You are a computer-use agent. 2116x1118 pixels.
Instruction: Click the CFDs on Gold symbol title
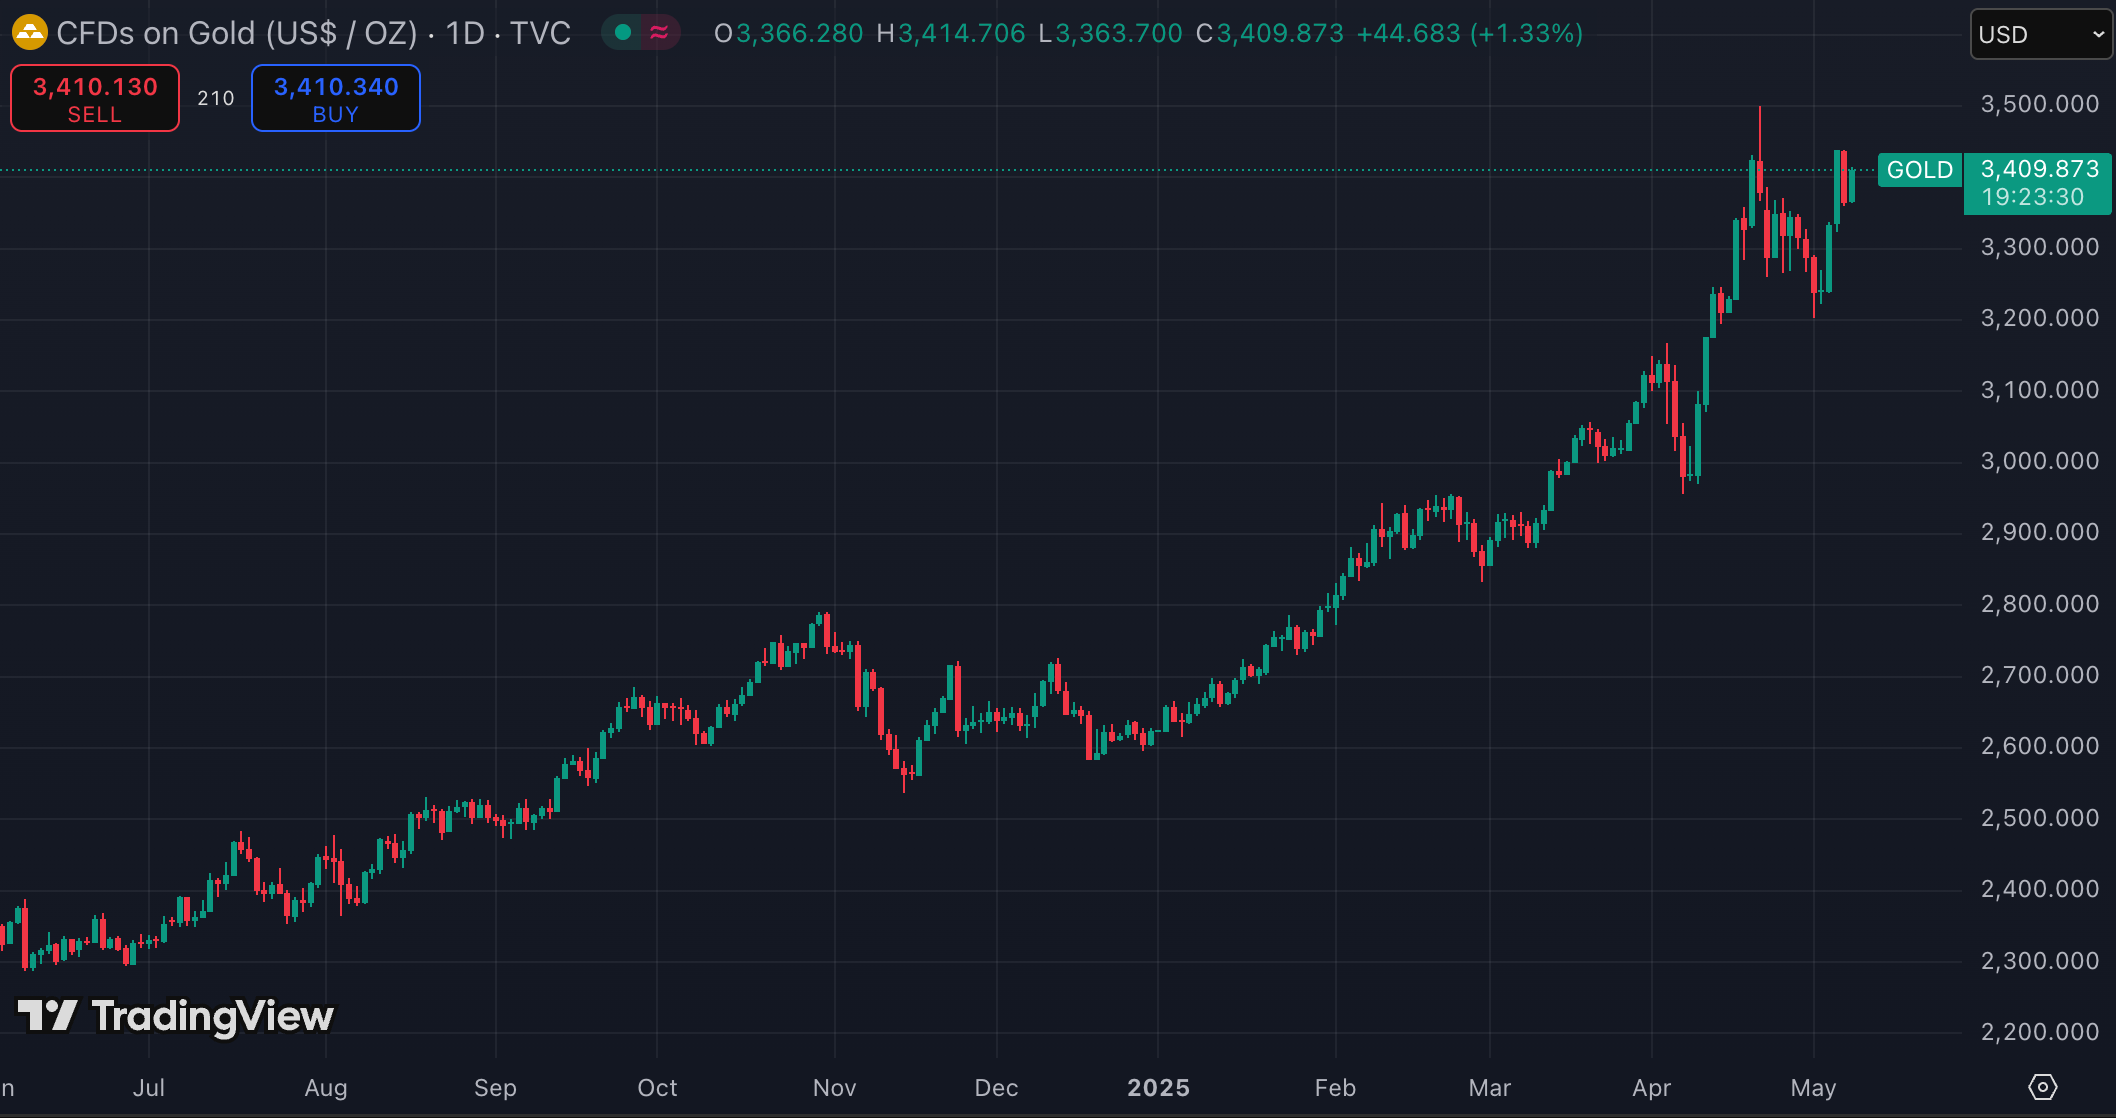coord(237,33)
